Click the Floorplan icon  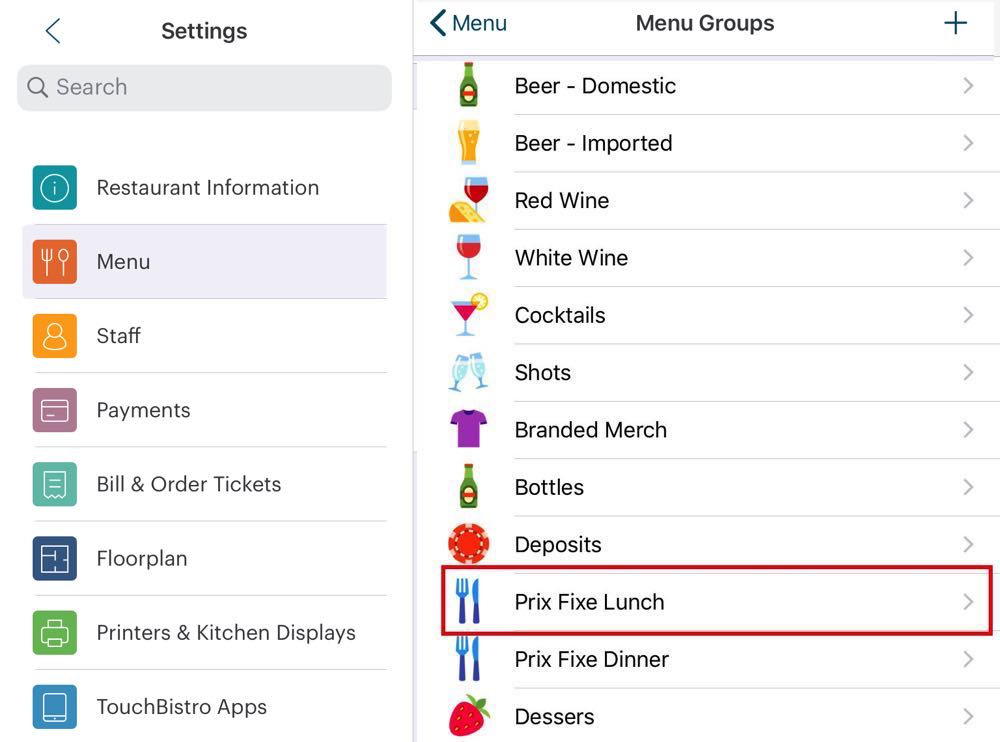click(54, 558)
